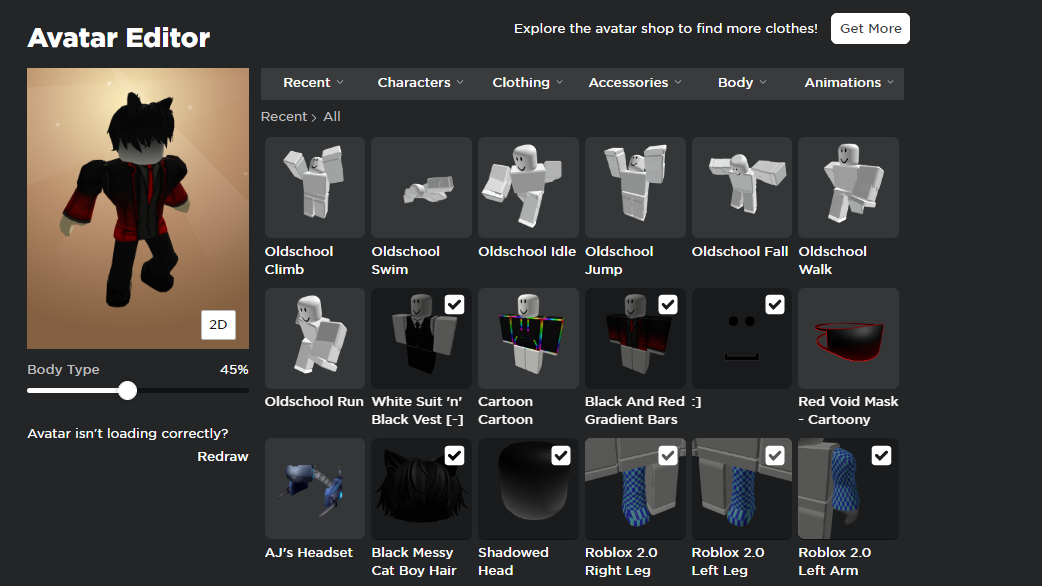Click the Roblox 2.0 Left Leg image
The image size is (1042, 586).
point(742,488)
